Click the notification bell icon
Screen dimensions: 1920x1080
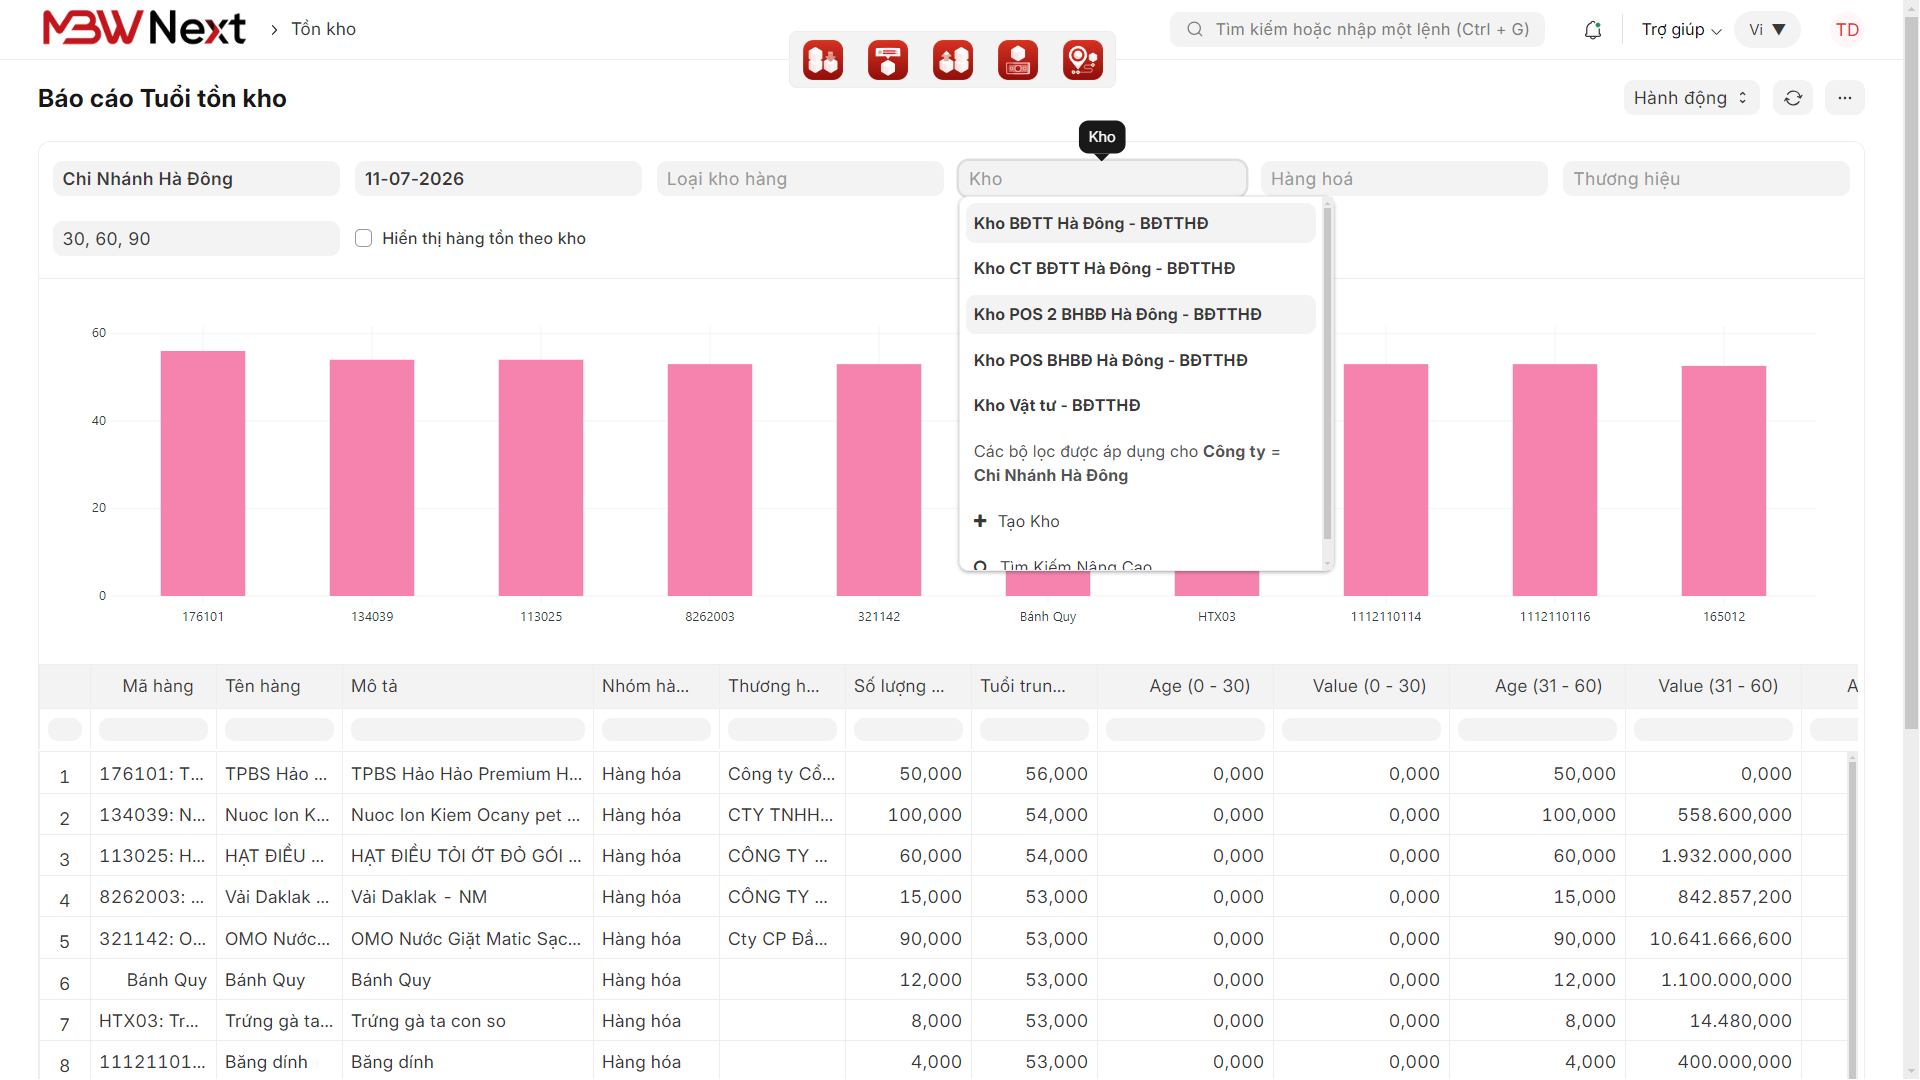[x=1593, y=30]
